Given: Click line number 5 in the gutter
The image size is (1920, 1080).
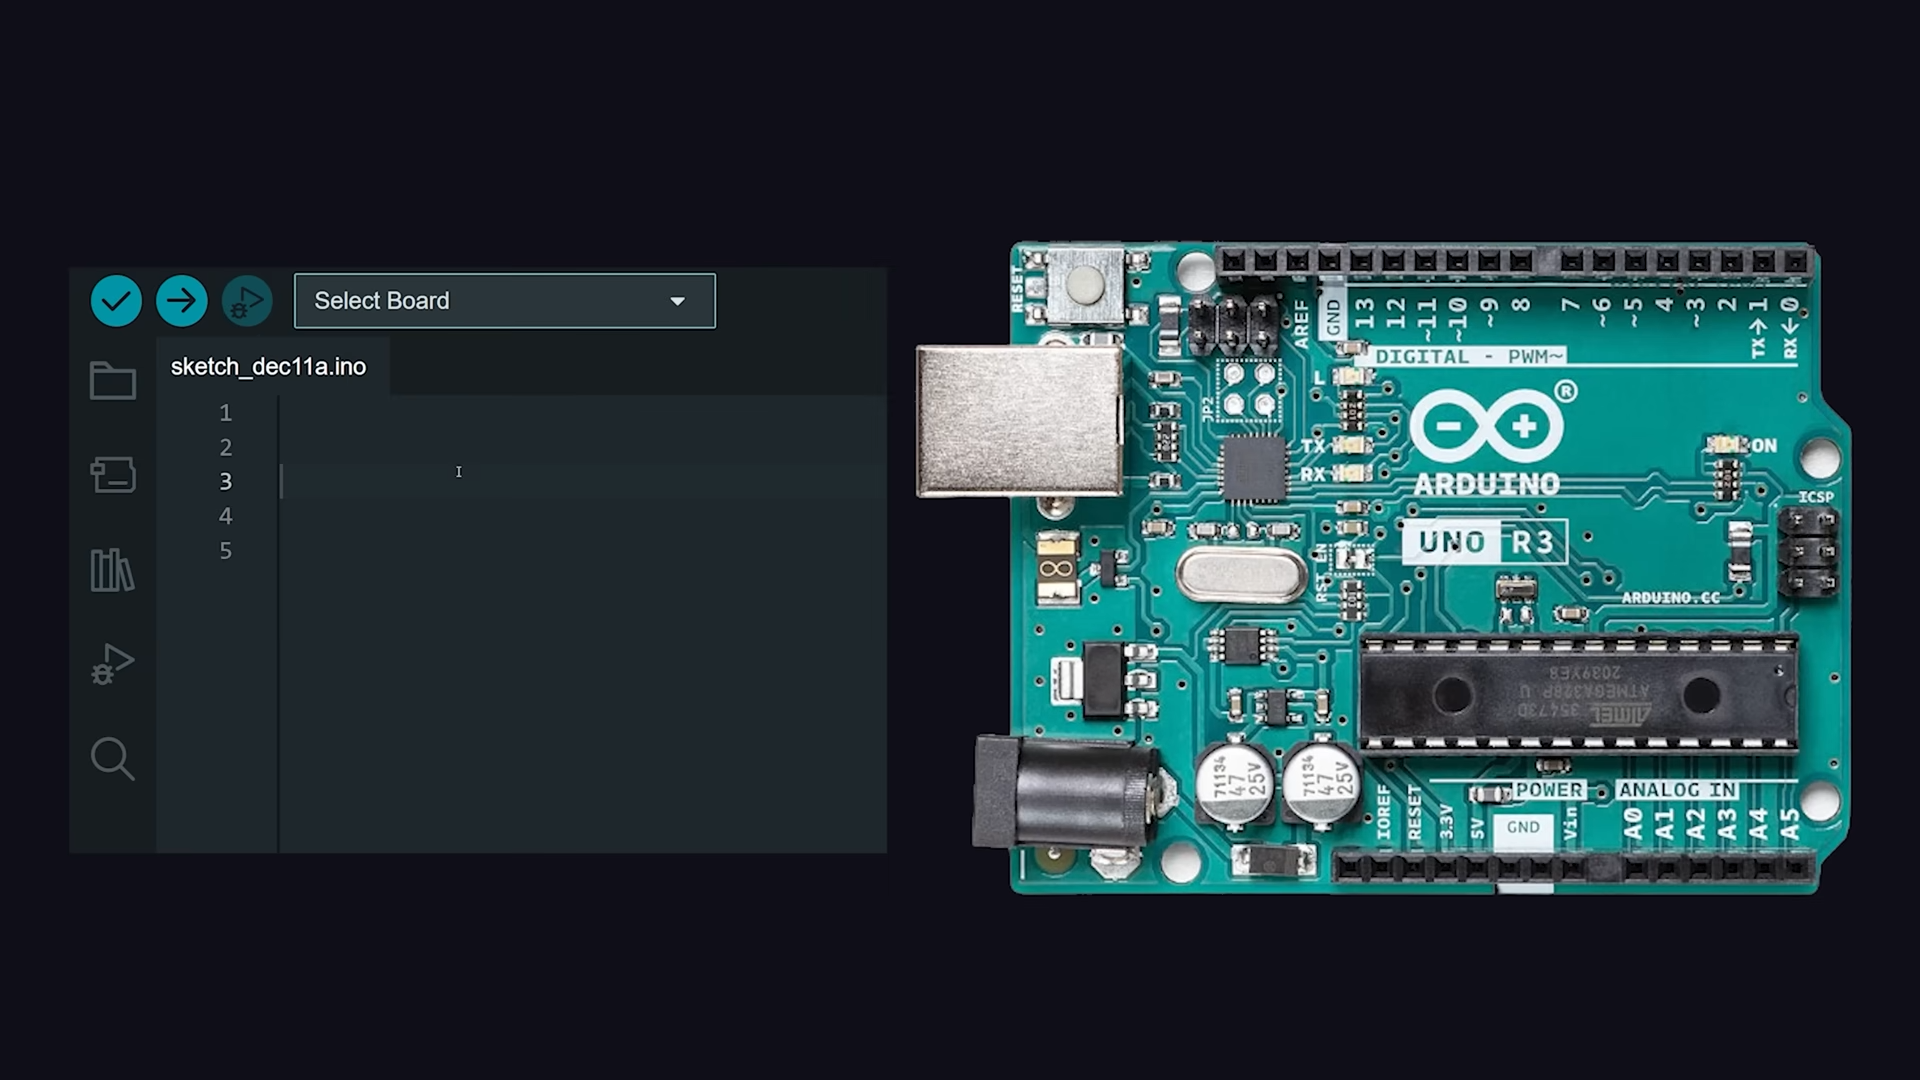Looking at the screenshot, I should 225,551.
